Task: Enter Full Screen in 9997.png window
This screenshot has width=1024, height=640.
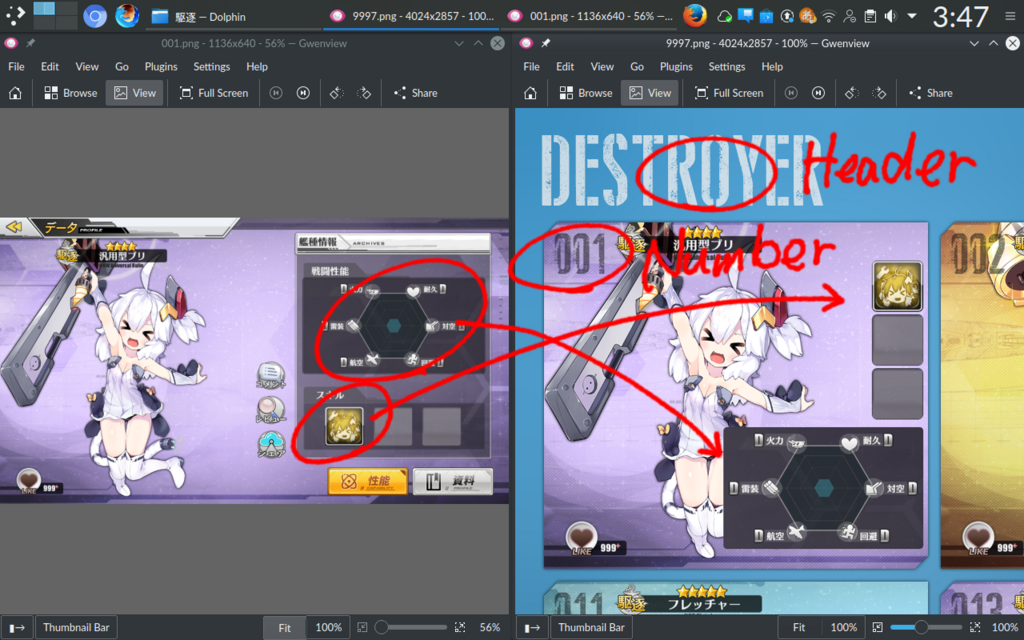Action: pyautogui.click(x=729, y=93)
